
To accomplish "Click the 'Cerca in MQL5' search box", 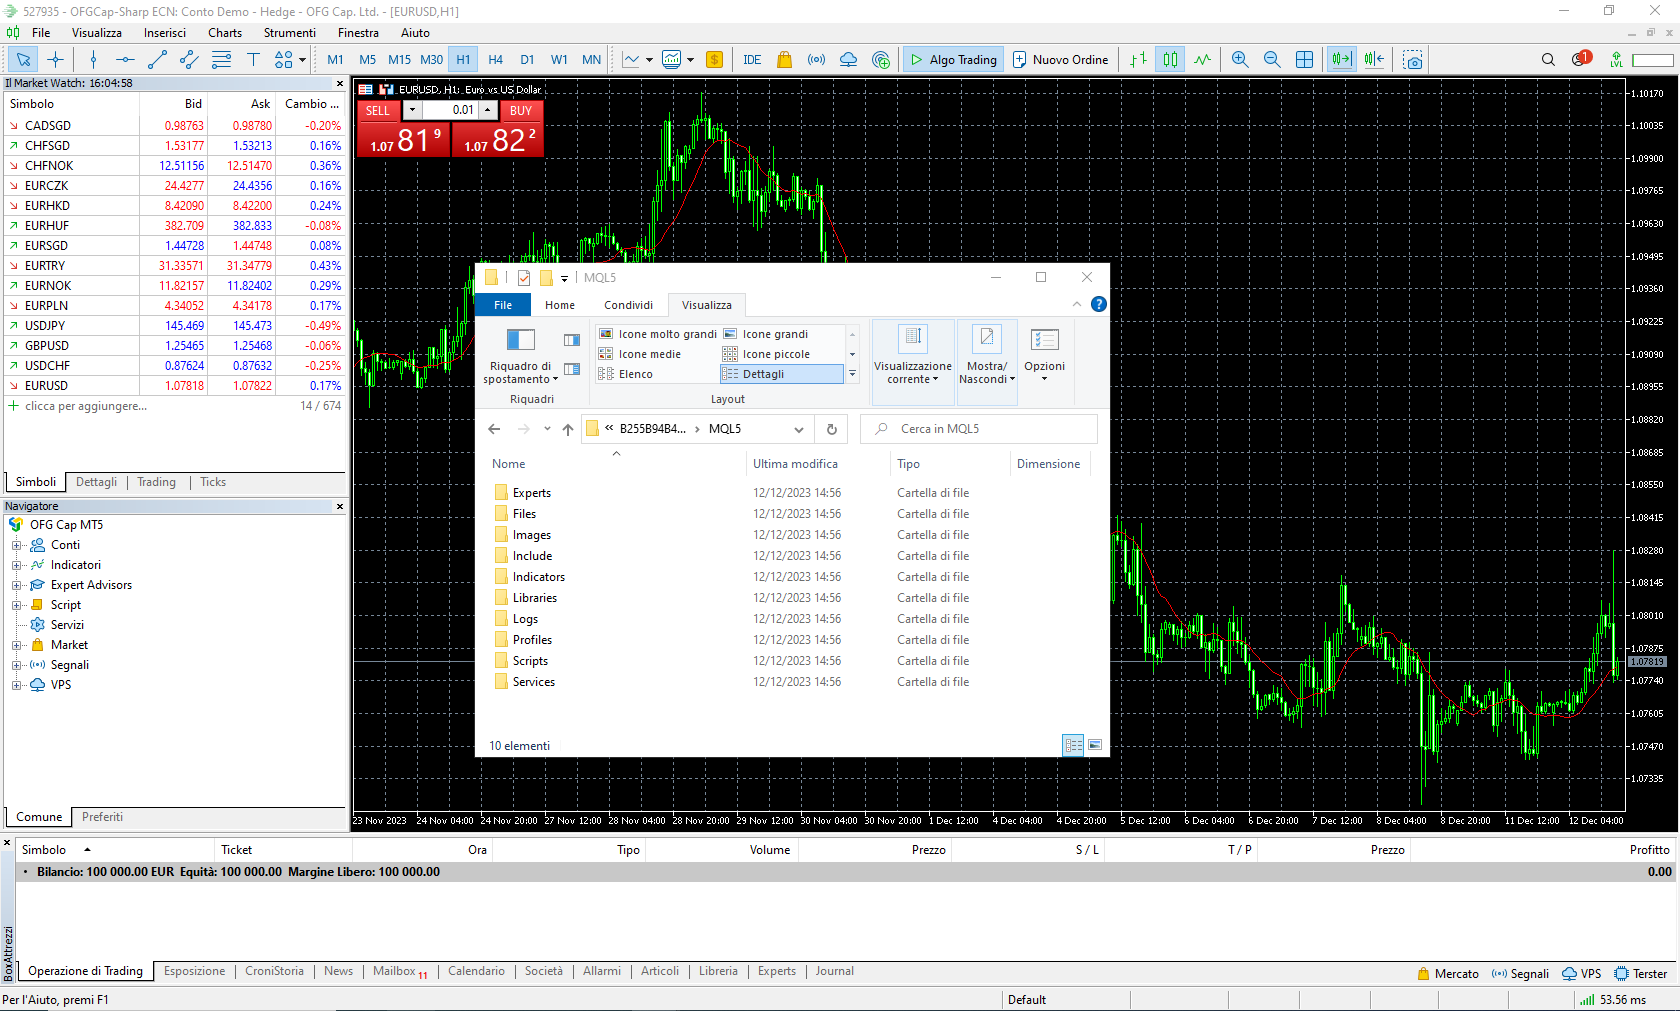I will click(x=978, y=429).
